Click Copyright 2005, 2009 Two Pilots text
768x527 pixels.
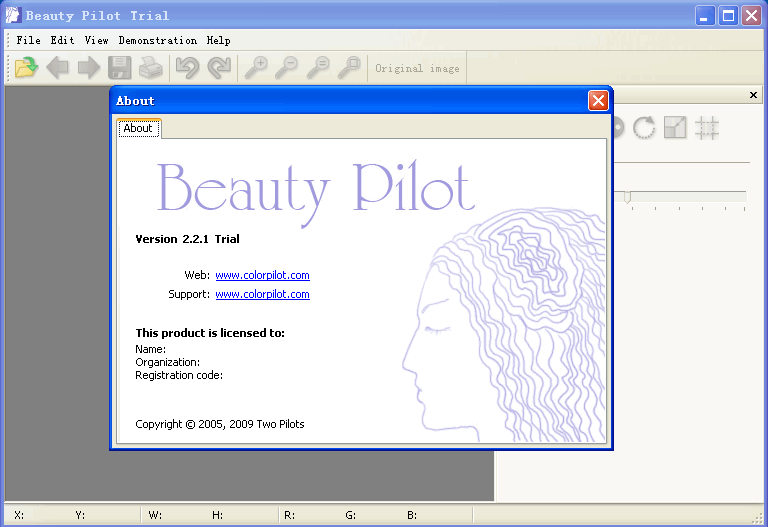coord(220,424)
